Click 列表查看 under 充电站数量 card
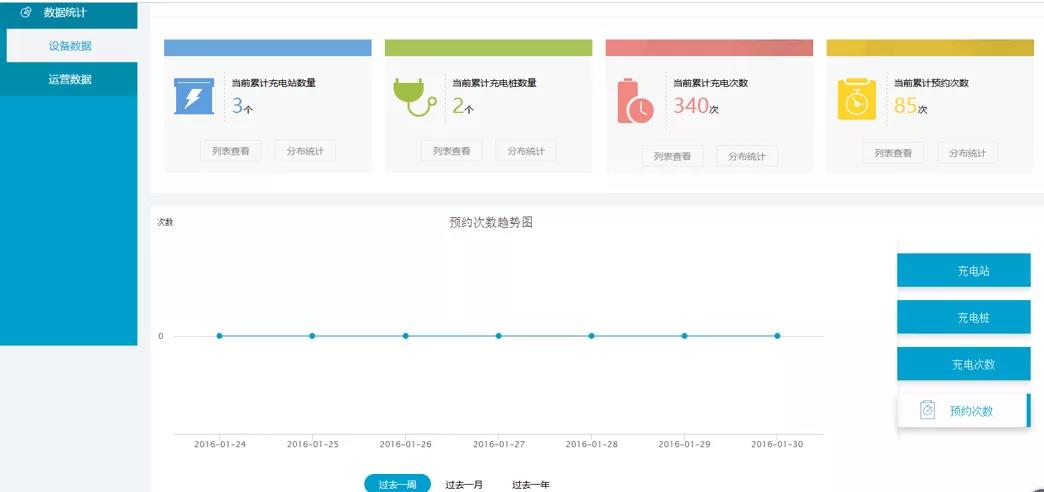This screenshot has height=492, width=1044. tap(230, 152)
